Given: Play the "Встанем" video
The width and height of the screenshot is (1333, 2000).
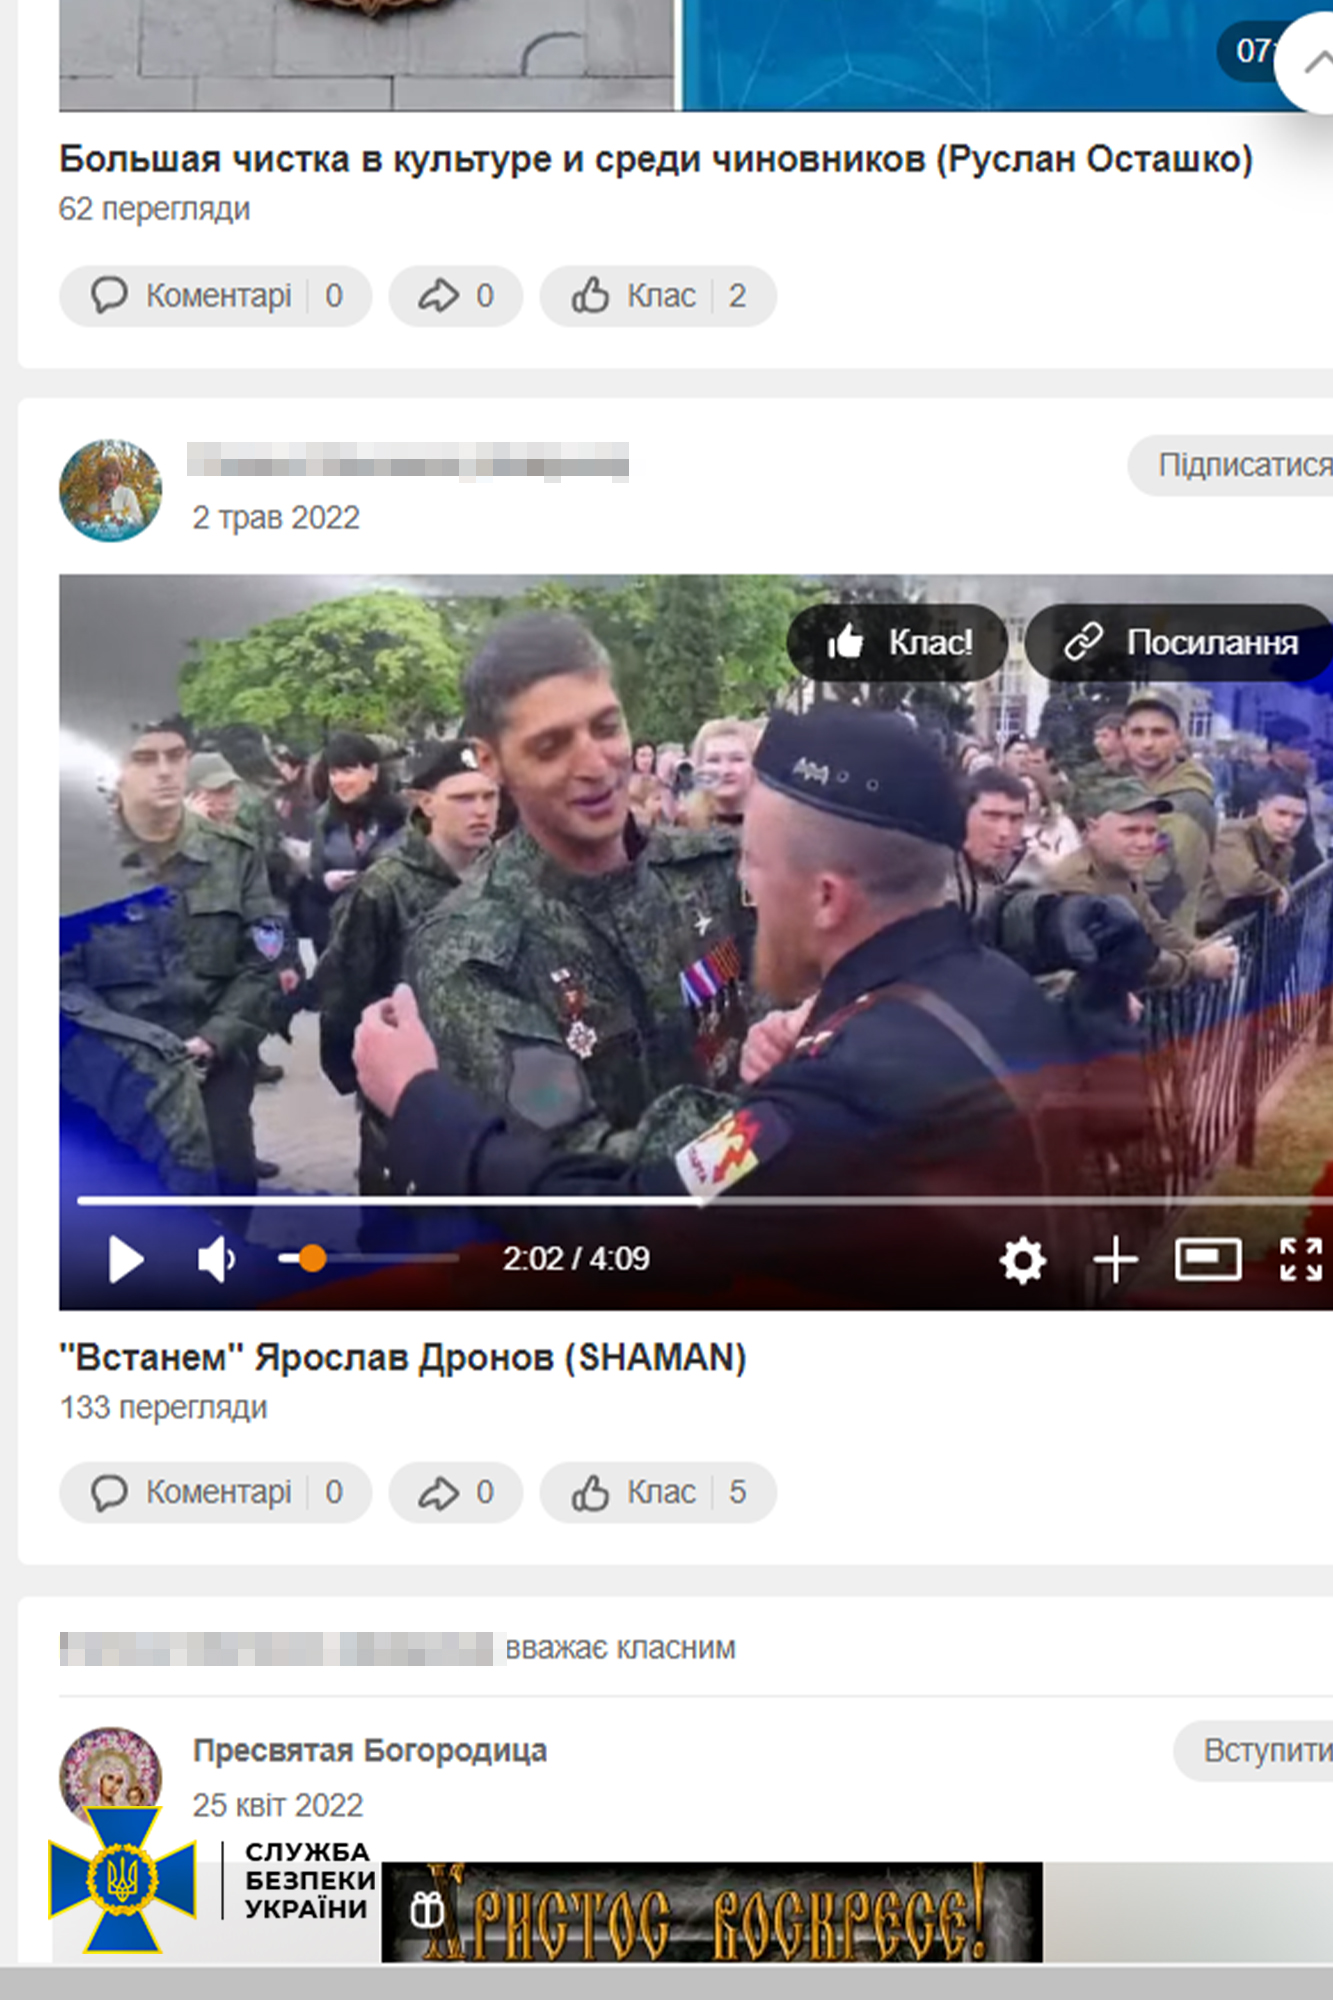Looking at the screenshot, I should coord(126,1258).
